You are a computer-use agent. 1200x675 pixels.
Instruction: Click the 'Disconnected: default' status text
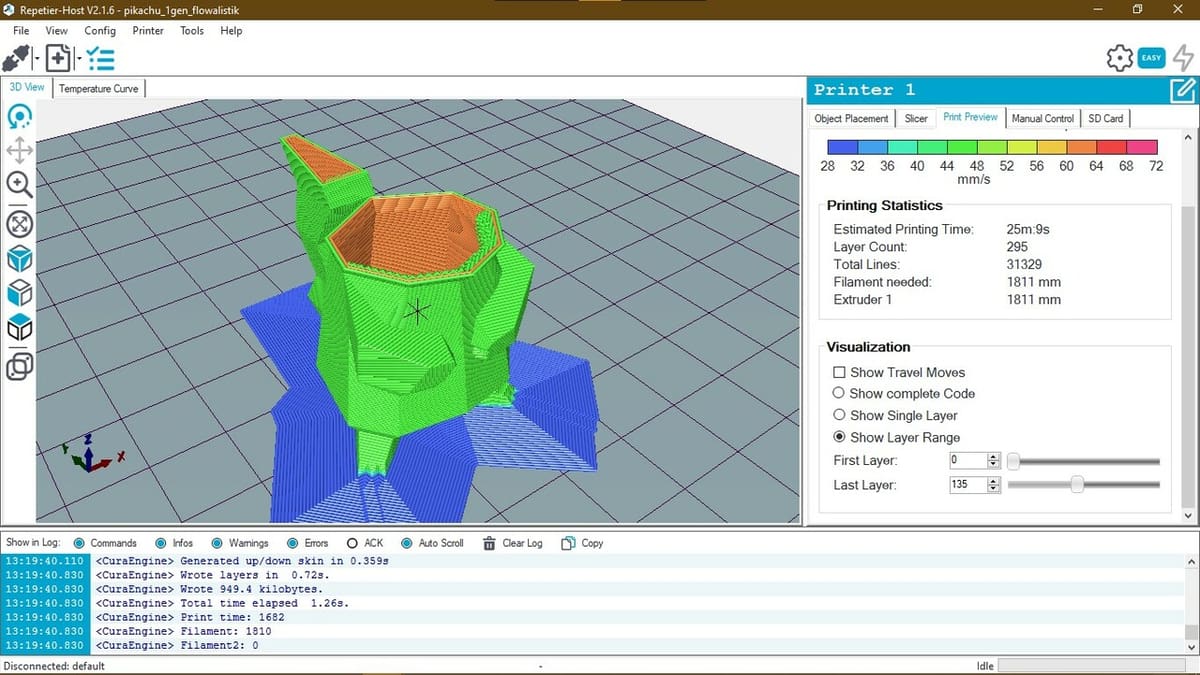[54, 666]
